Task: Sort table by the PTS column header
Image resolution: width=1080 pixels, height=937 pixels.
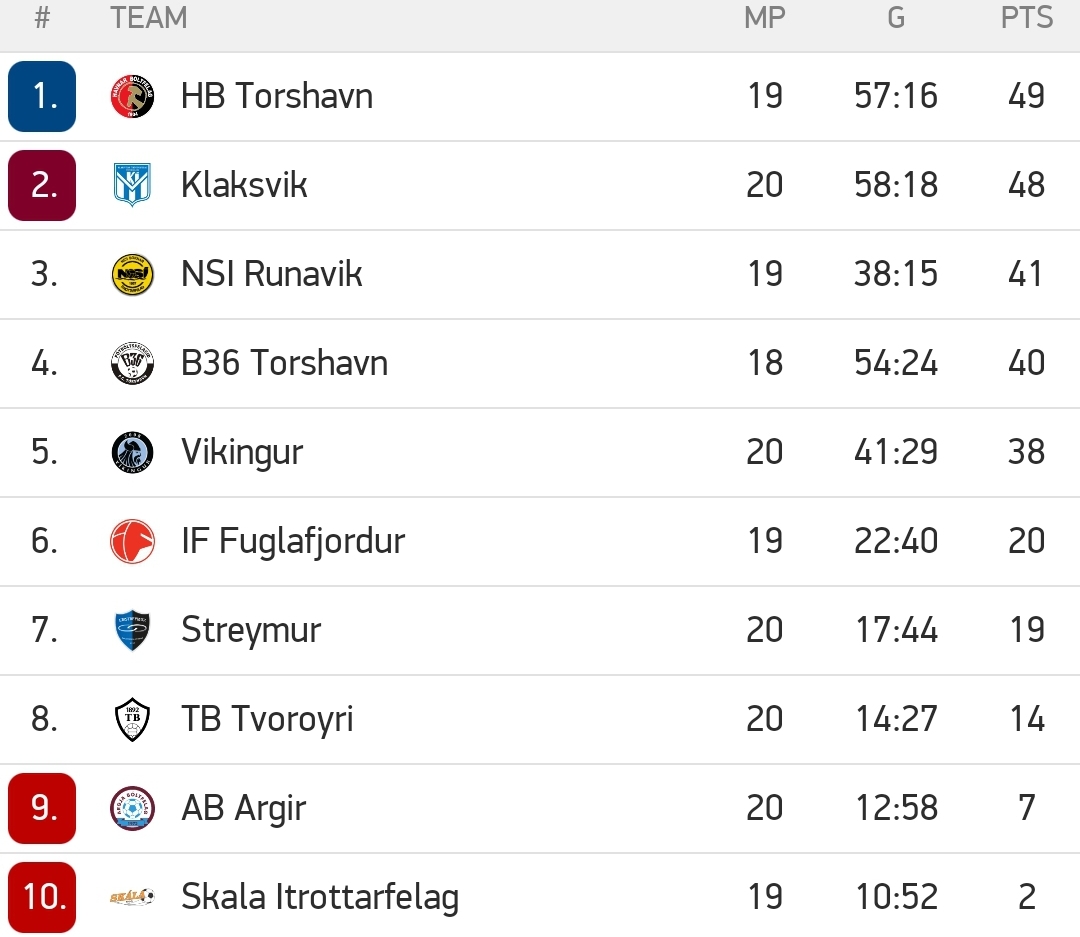Action: pos(1027,17)
